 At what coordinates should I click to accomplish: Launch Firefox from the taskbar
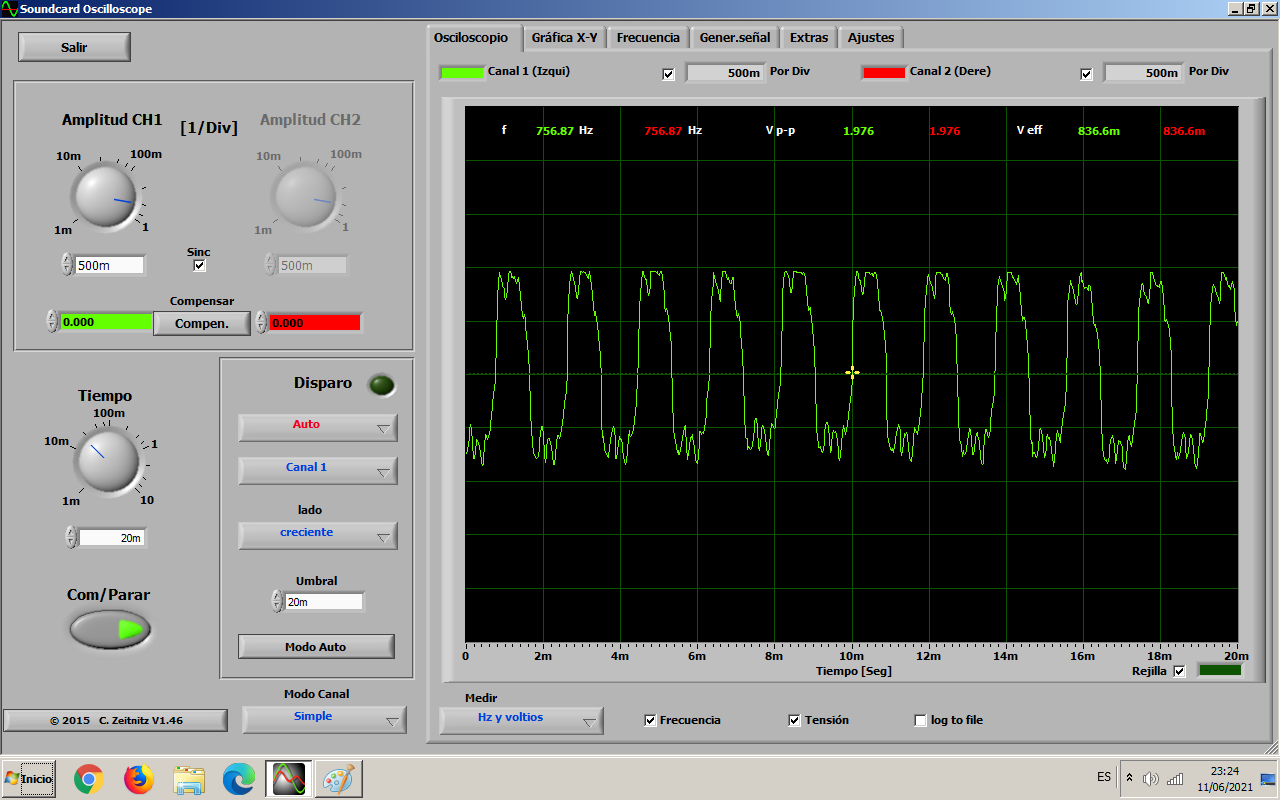pyautogui.click(x=139, y=778)
